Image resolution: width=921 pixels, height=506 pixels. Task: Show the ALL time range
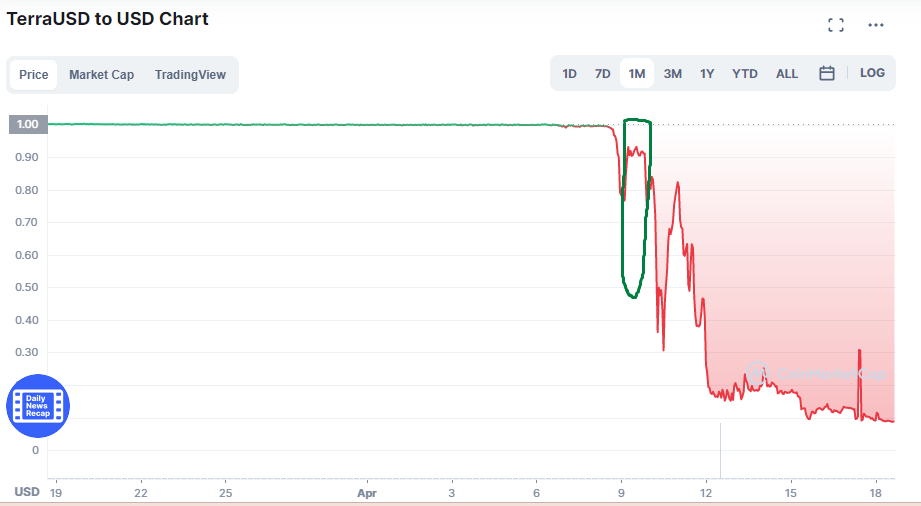[x=787, y=73]
